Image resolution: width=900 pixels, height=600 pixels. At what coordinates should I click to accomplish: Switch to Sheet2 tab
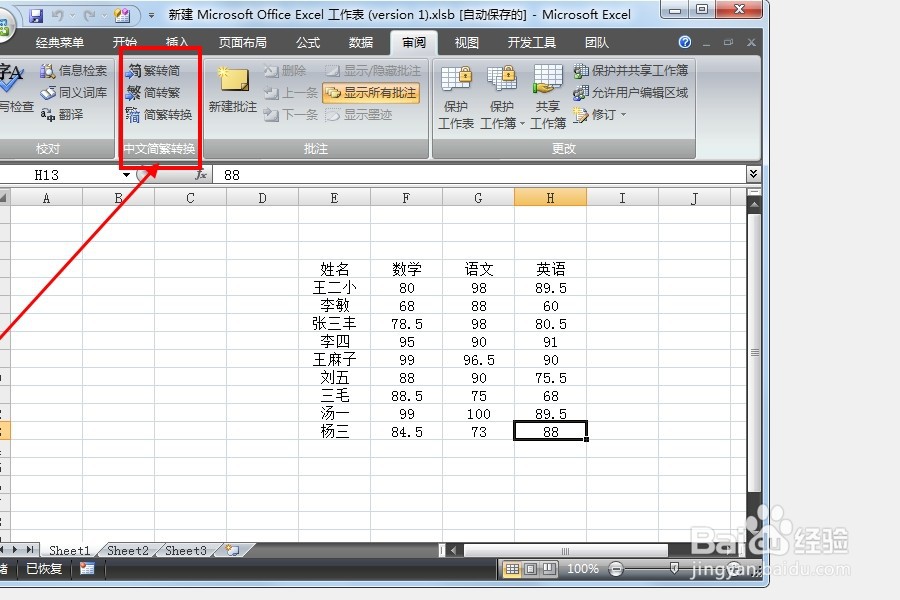[127, 551]
